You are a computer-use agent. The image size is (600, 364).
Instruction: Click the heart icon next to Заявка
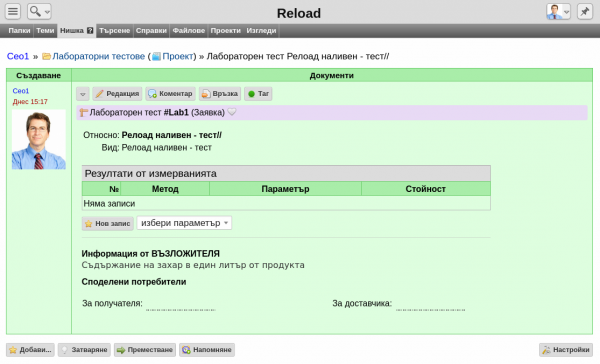(232, 112)
